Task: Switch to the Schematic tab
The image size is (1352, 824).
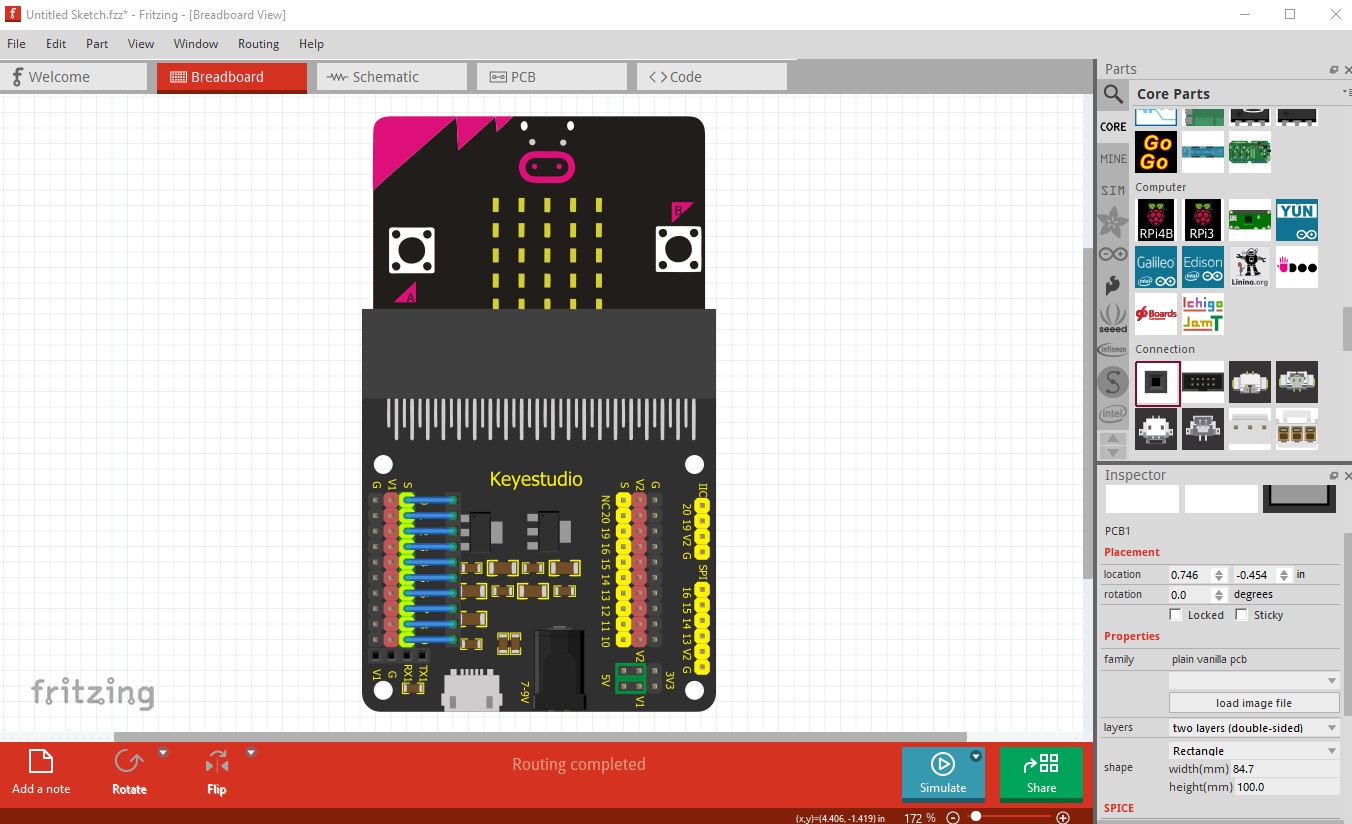Action: tap(391, 77)
